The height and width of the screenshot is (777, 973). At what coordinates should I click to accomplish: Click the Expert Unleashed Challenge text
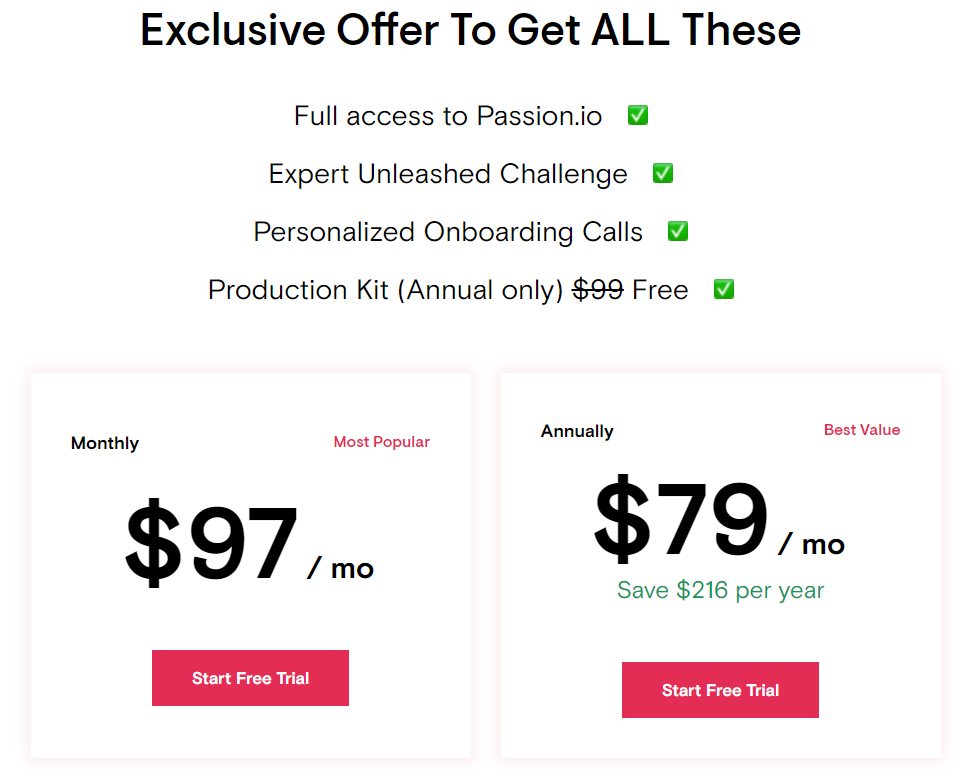447,174
